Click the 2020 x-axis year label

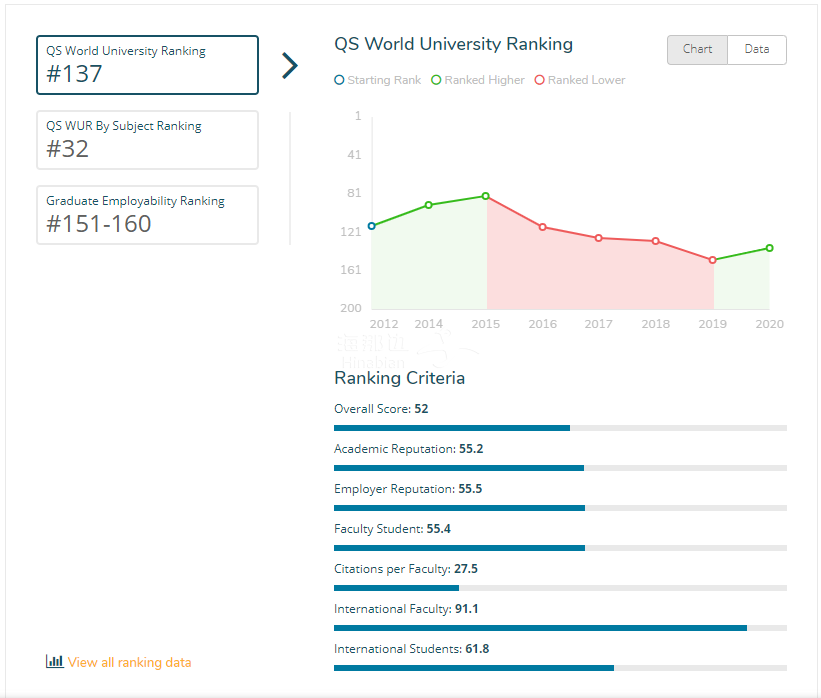point(770,324)
